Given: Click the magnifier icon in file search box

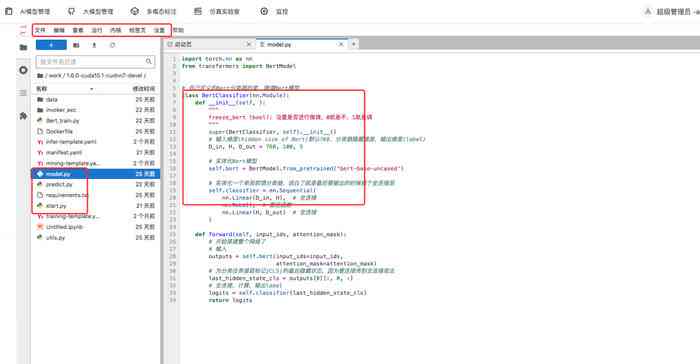Looking at the screenshot, I should point(149,61).
